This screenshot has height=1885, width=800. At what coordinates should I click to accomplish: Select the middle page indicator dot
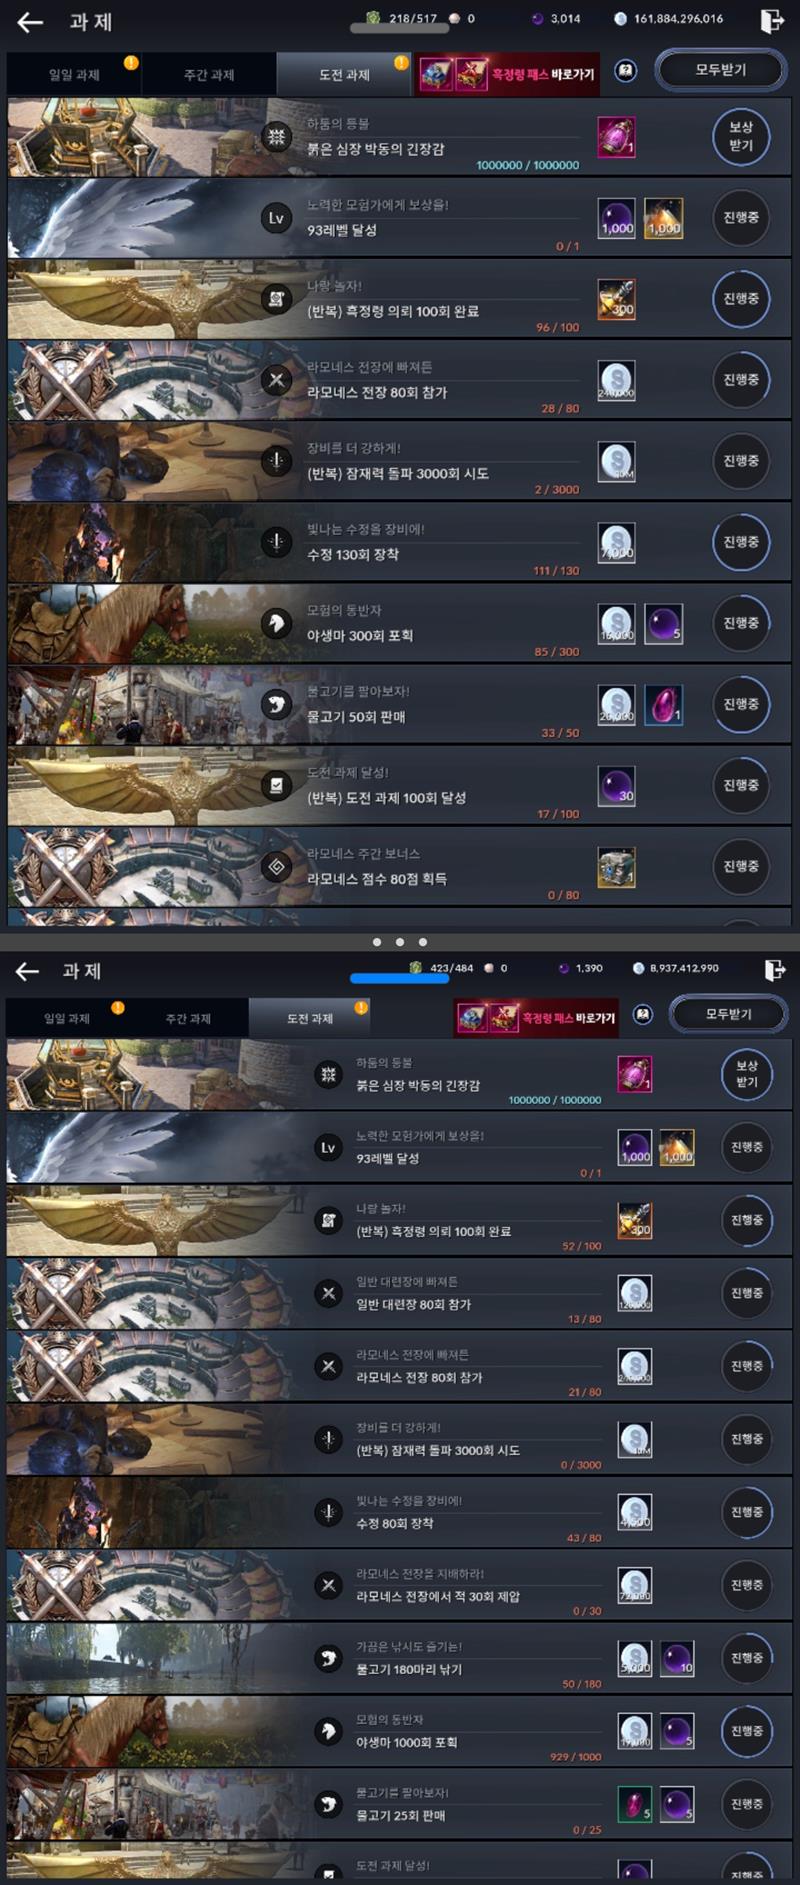coord(400,942)
